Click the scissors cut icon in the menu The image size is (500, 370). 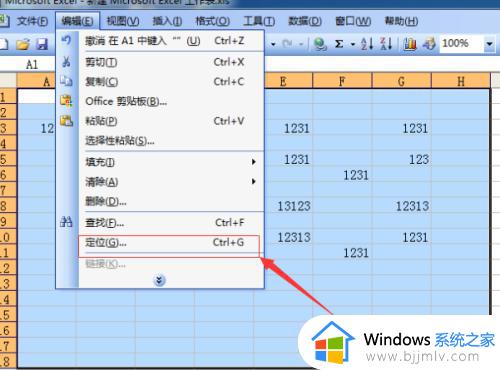point(66,62)
